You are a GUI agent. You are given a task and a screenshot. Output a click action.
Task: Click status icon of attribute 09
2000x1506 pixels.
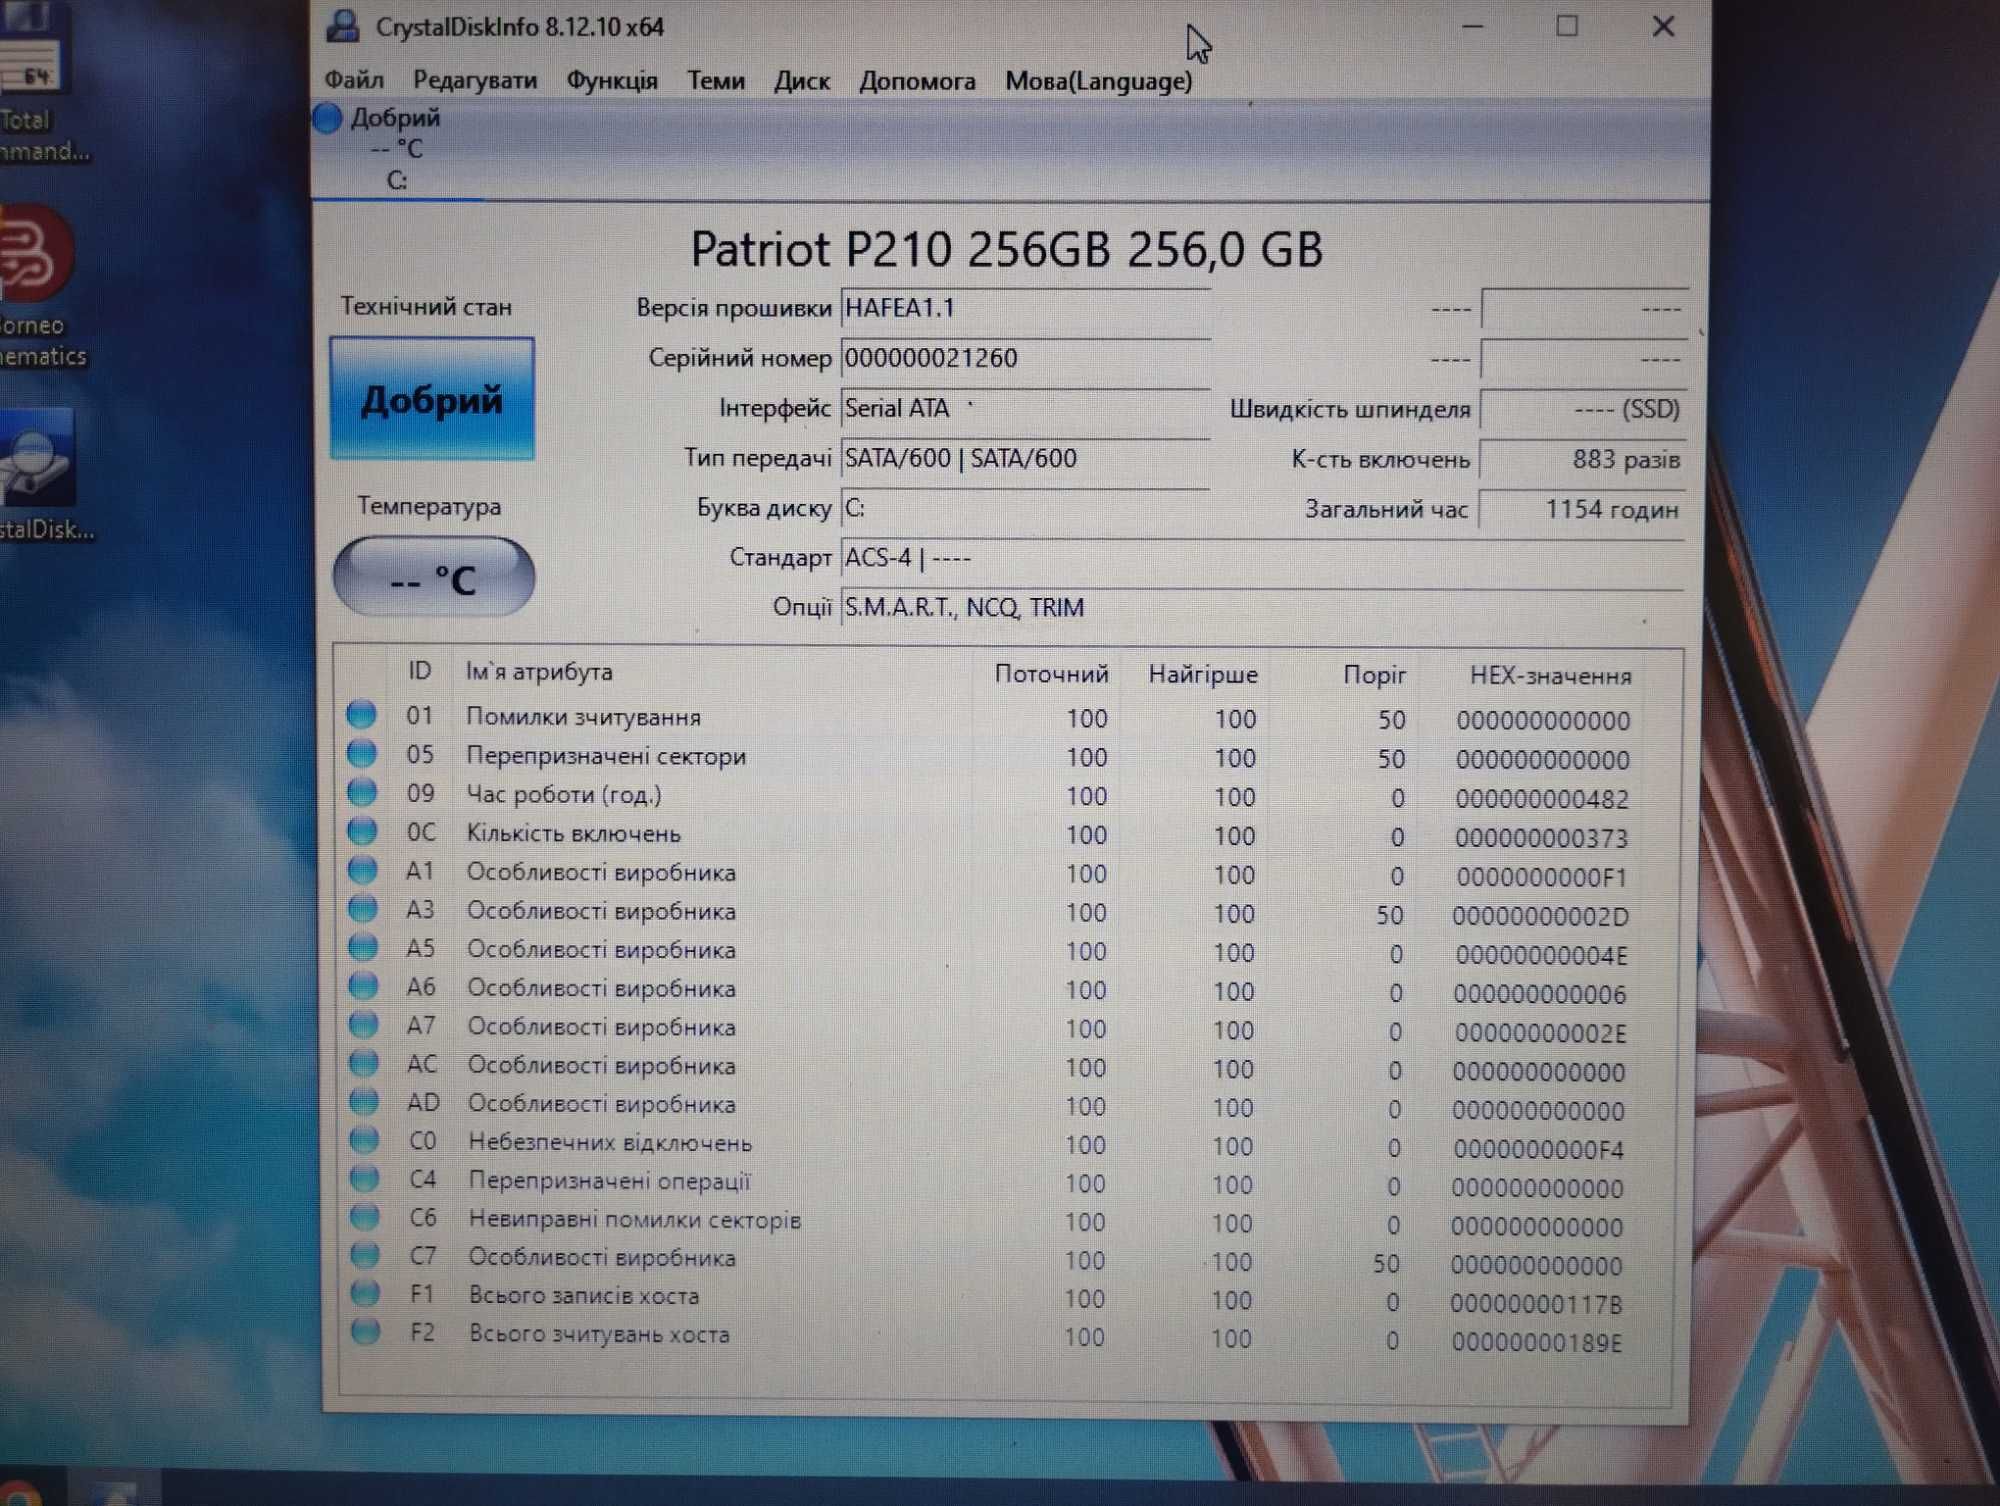[361, 793]
